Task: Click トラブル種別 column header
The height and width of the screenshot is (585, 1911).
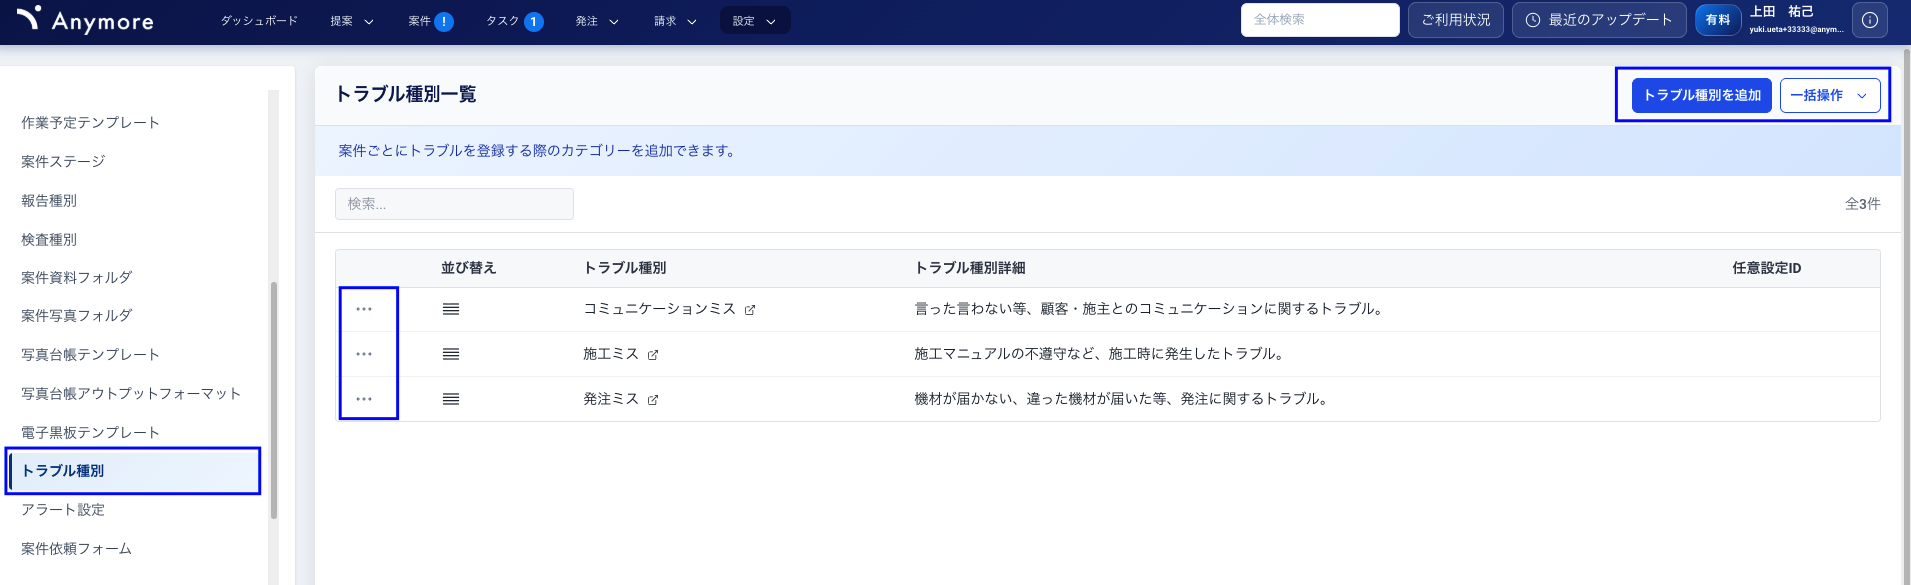Action: pos(625,268)
